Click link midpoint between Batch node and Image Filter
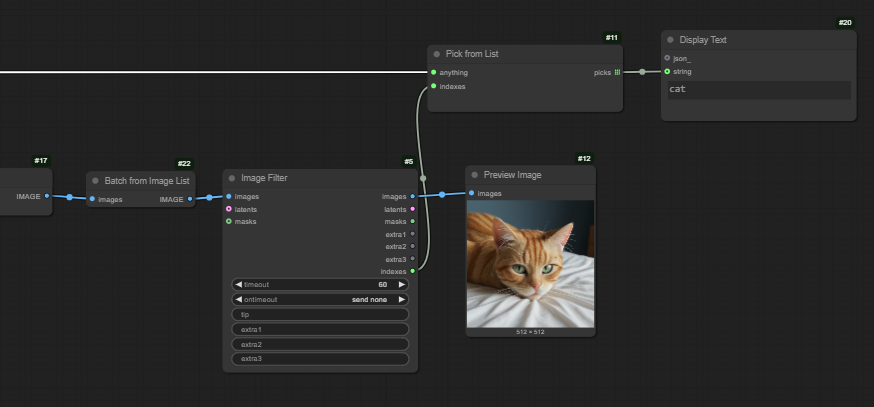This screenshot has height=407, width=874. pos(209,197)
